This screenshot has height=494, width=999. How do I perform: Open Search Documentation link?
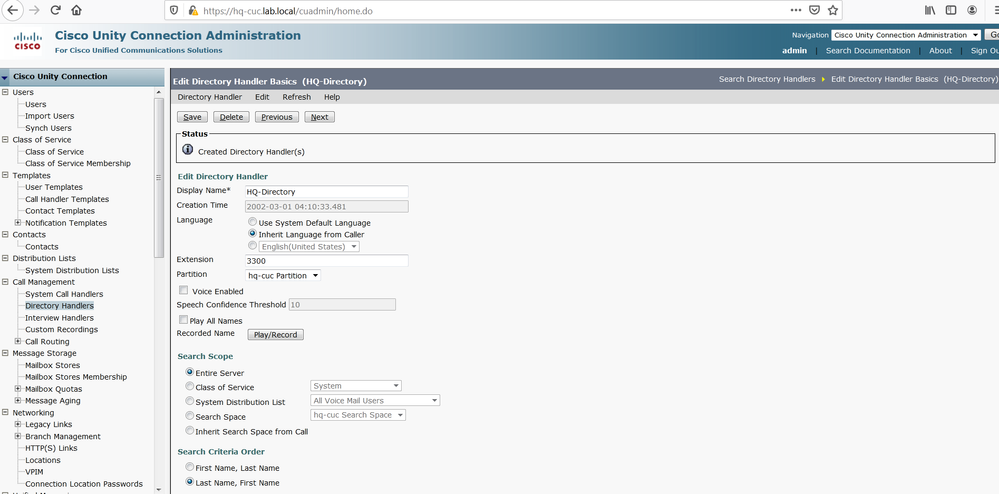(868, 50)
